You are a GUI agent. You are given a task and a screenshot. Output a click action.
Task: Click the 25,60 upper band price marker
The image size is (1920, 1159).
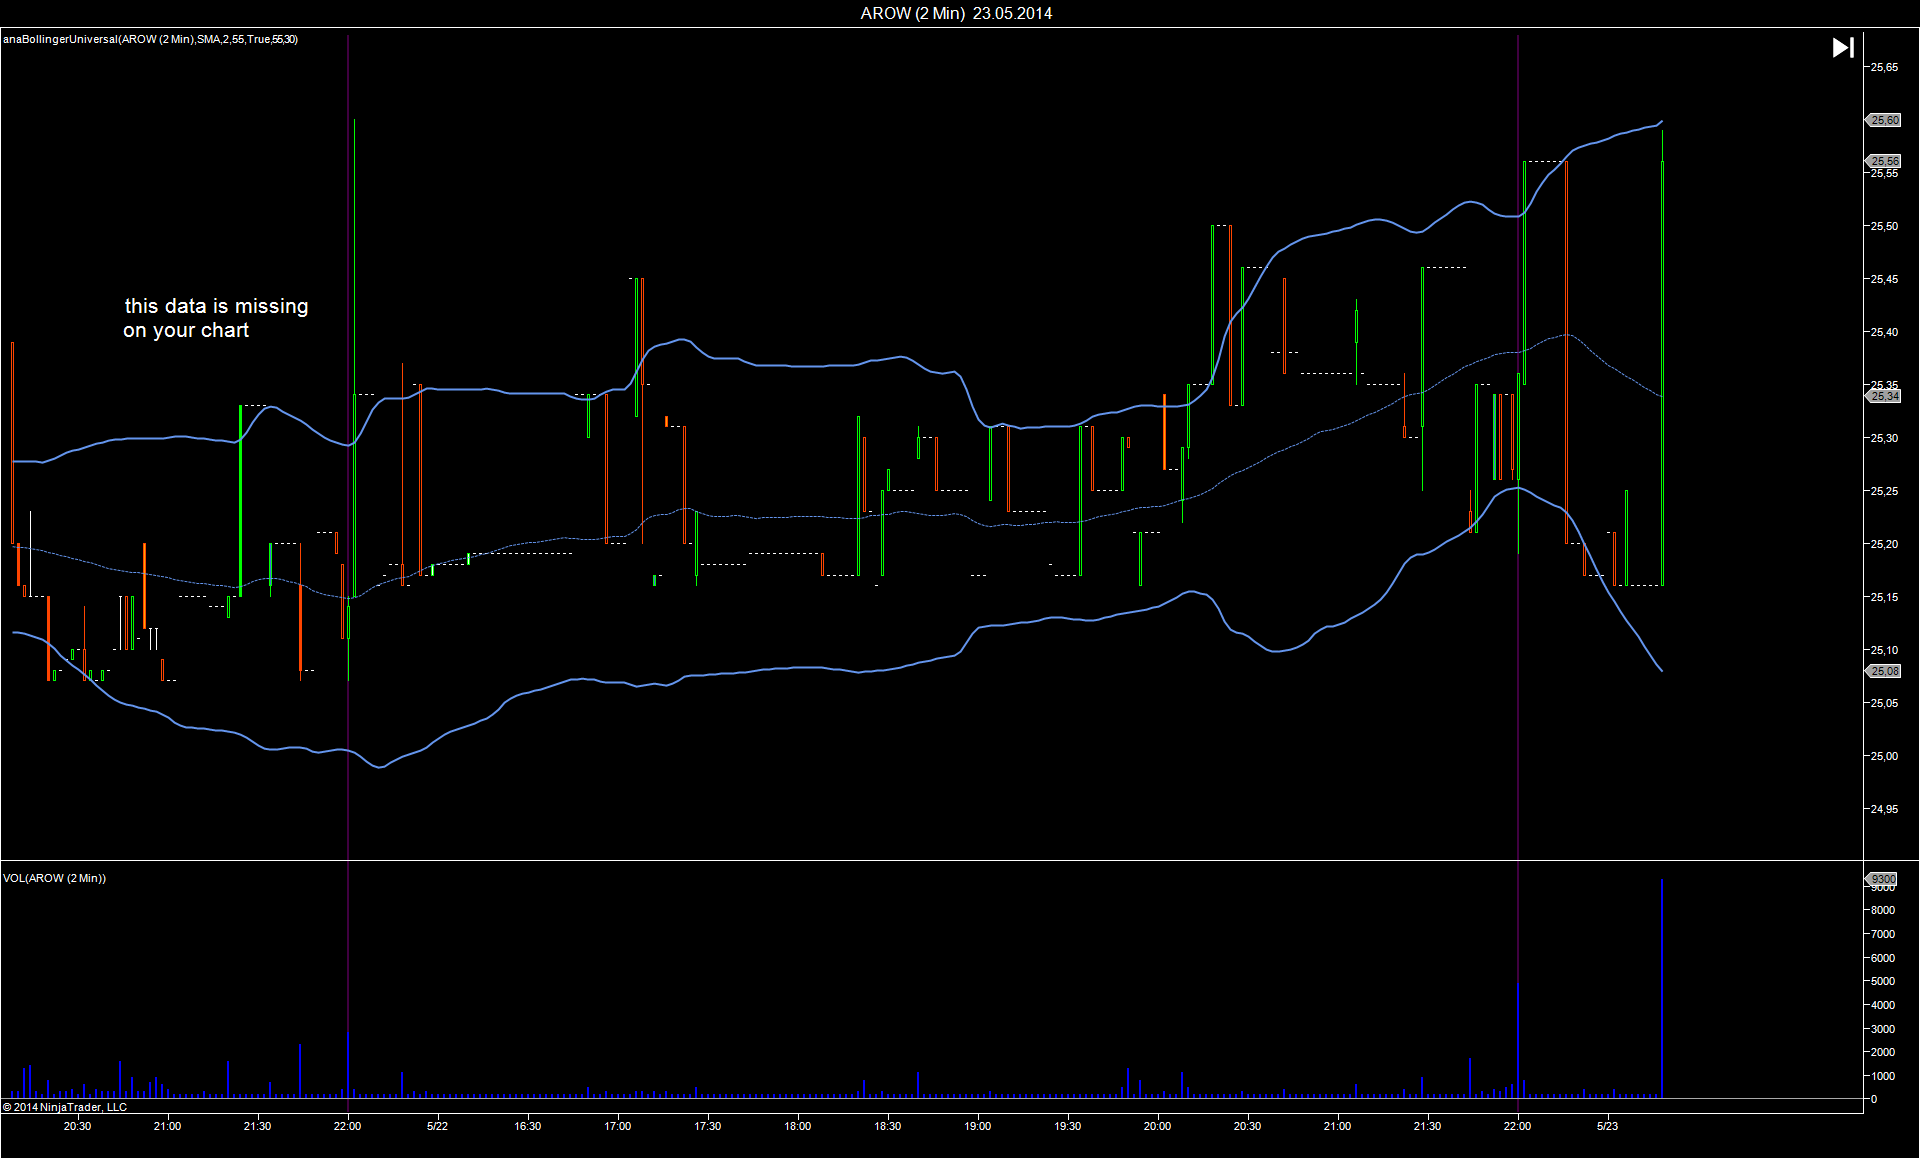pyautogui.click(x=1884, y=120)
